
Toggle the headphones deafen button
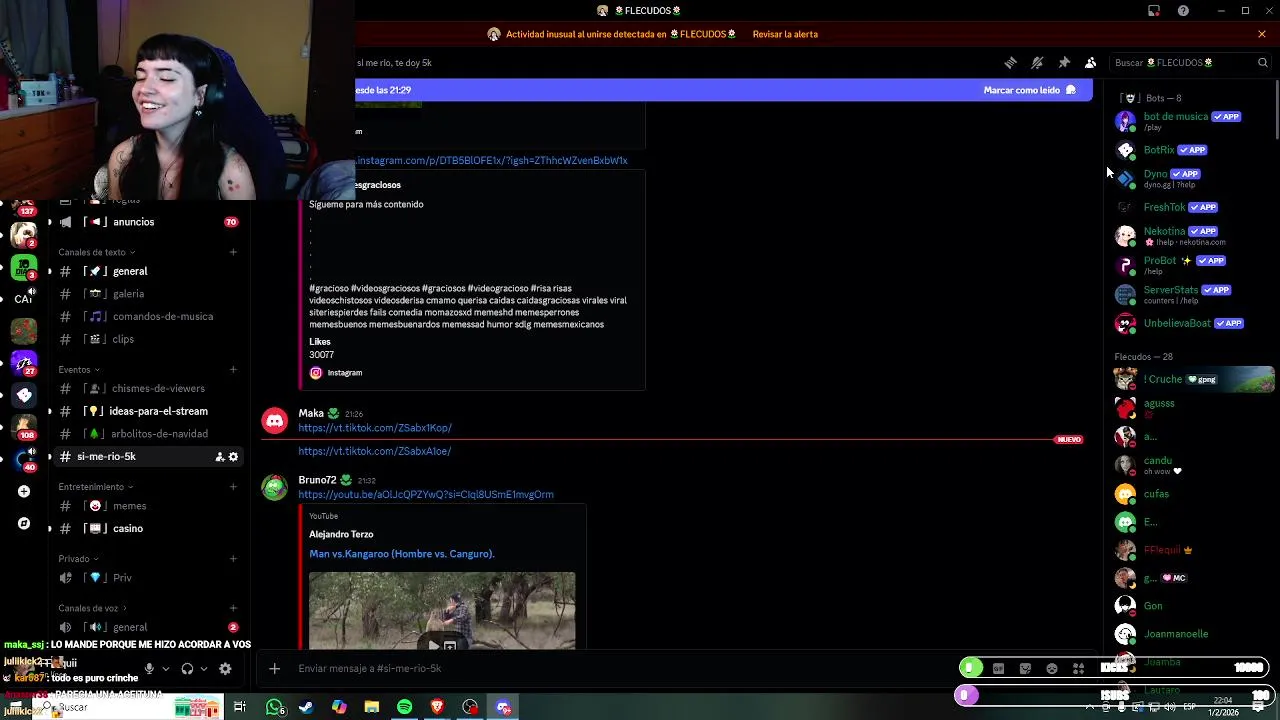[187, 668]
